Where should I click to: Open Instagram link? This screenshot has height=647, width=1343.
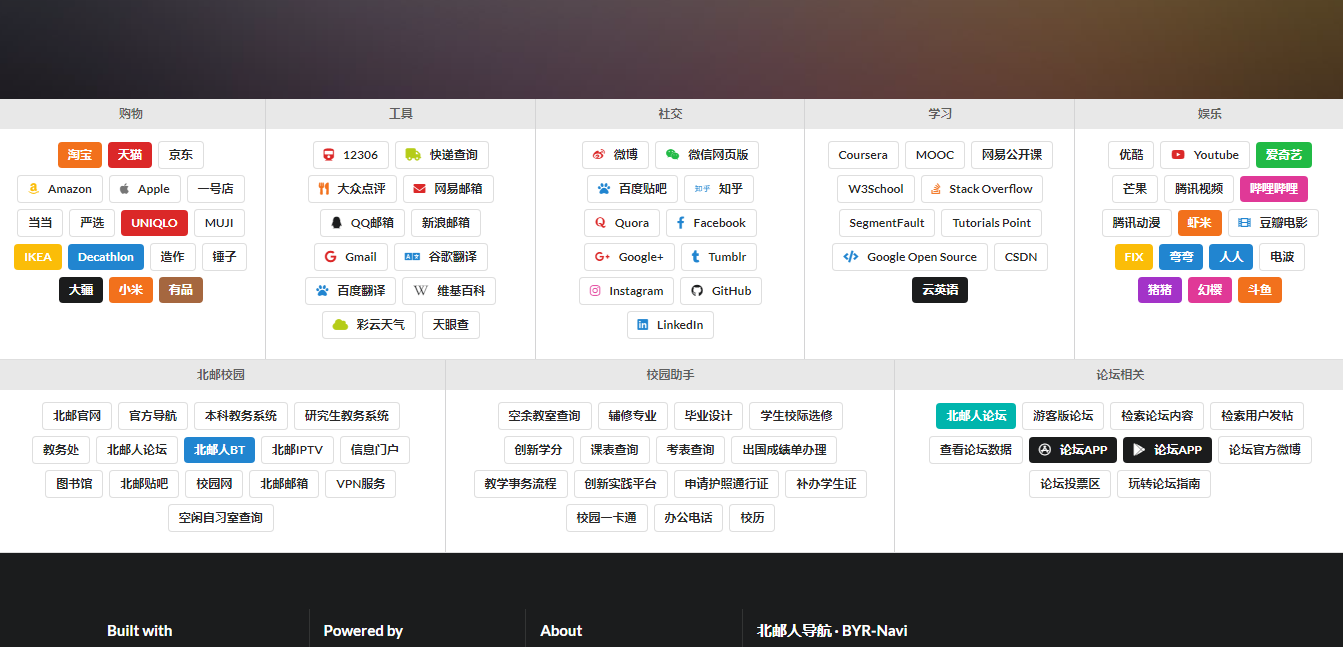pos(626,291)
